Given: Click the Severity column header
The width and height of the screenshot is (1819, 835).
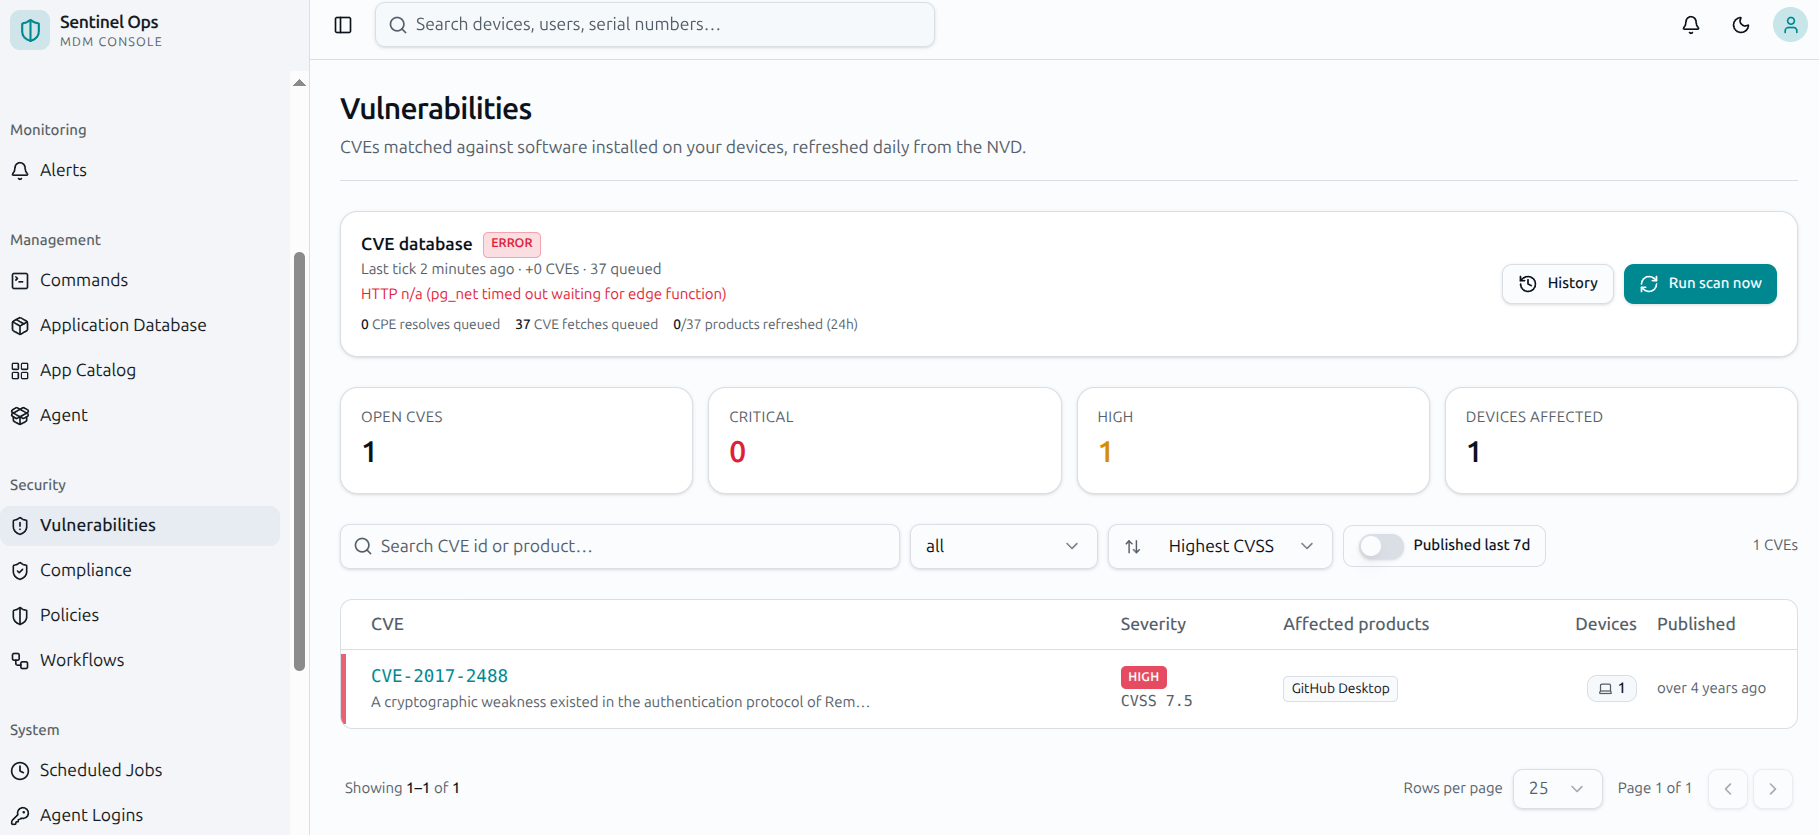Looking at the screenshot, I should (1153, 624).
